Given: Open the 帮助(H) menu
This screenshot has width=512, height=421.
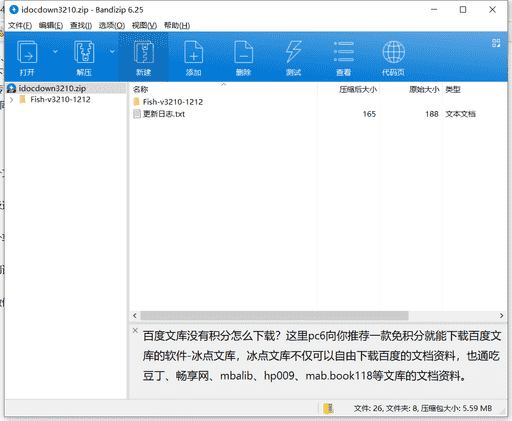Looking at the screenshot, I should click(177, 26).
